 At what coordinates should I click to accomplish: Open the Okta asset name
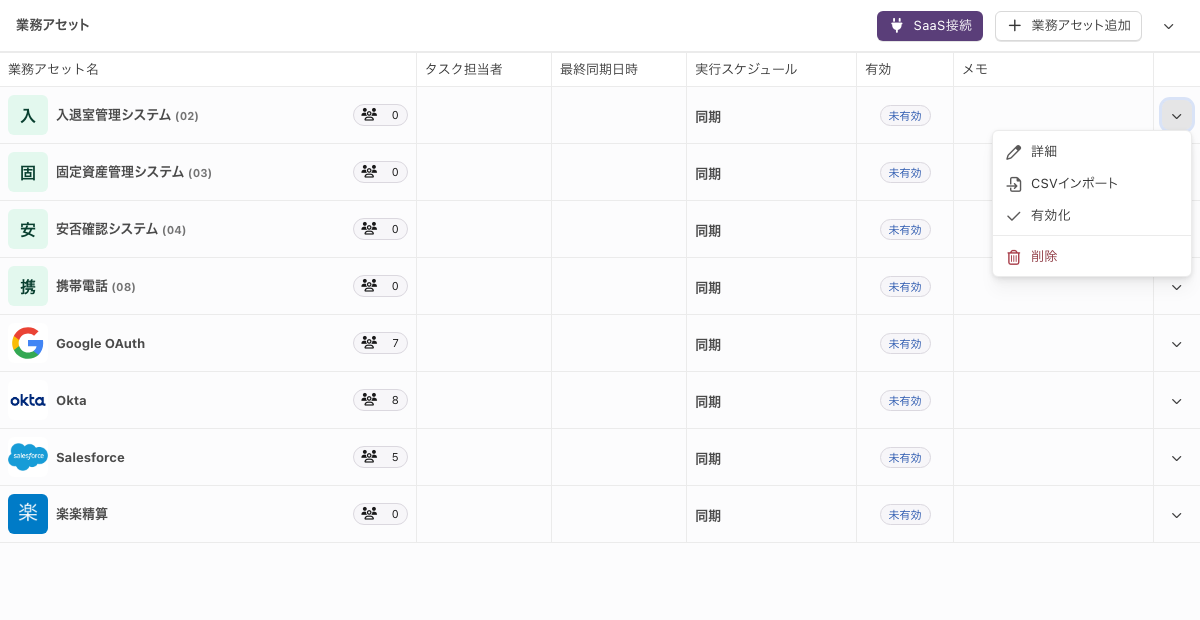71,400
